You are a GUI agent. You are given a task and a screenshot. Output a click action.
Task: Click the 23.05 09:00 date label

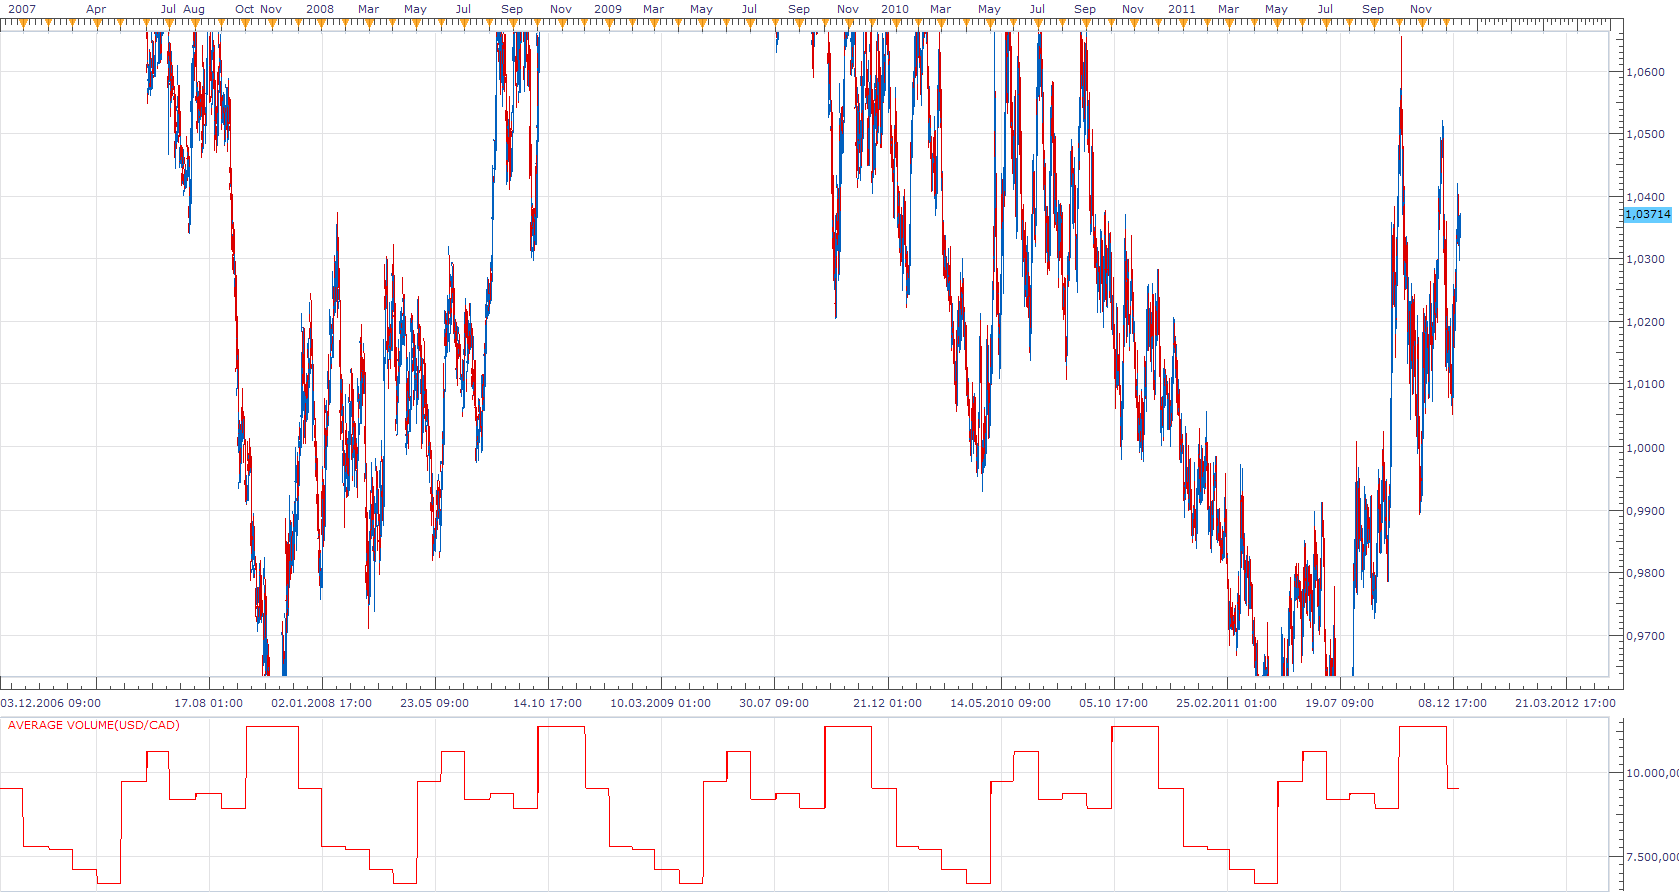pyautogui.click(x=435, y=703)
